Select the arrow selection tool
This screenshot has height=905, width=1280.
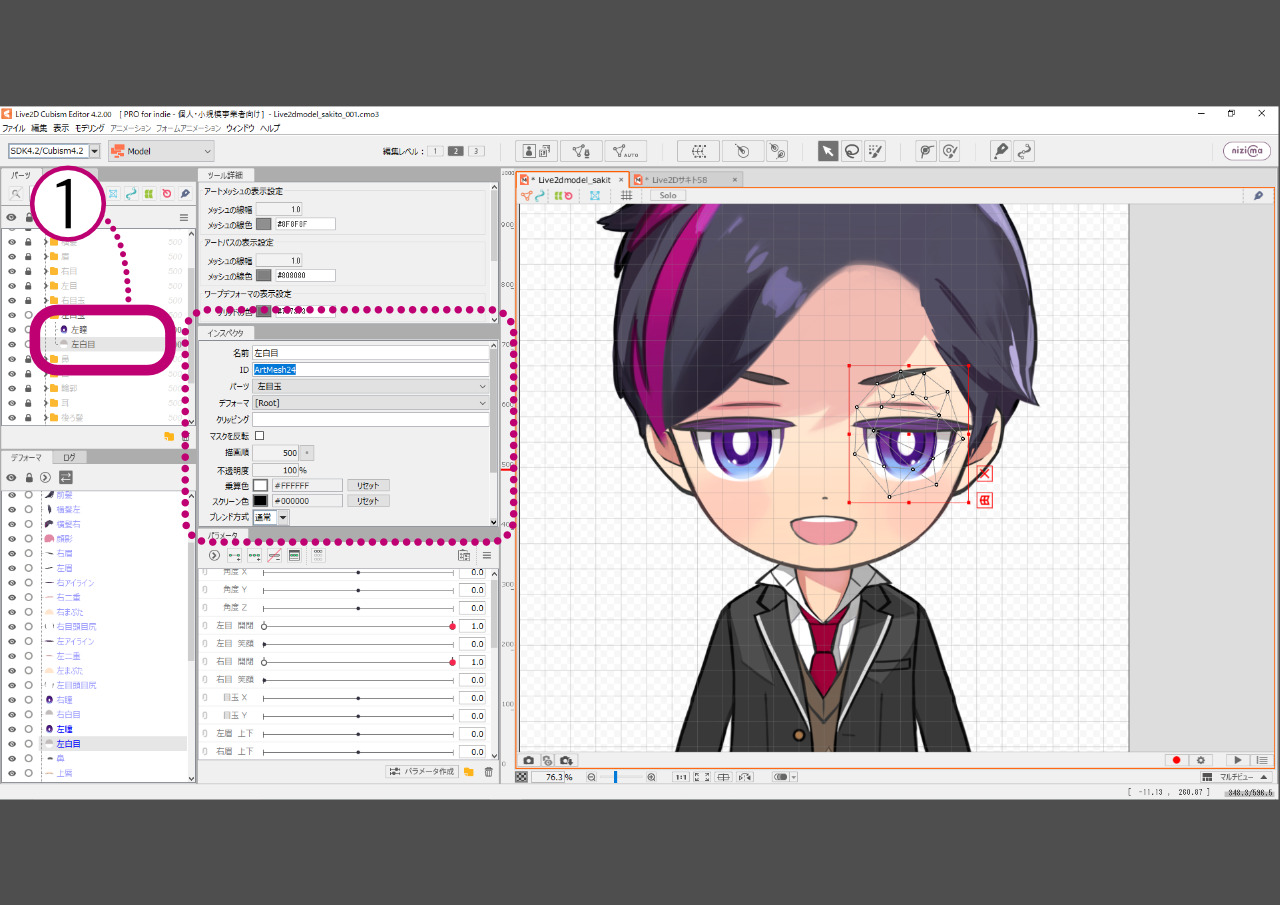(828, 151)
